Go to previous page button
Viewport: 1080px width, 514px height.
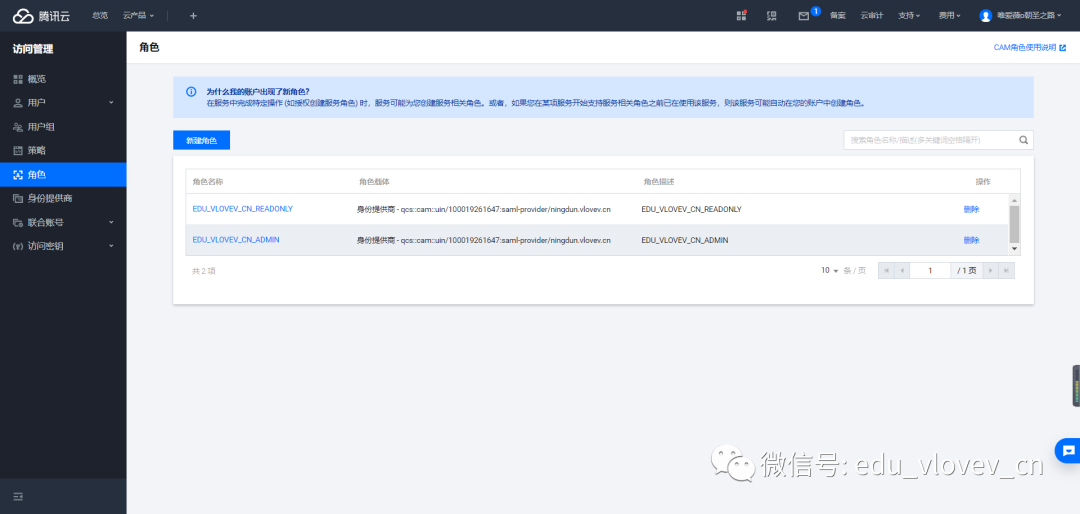902,271
